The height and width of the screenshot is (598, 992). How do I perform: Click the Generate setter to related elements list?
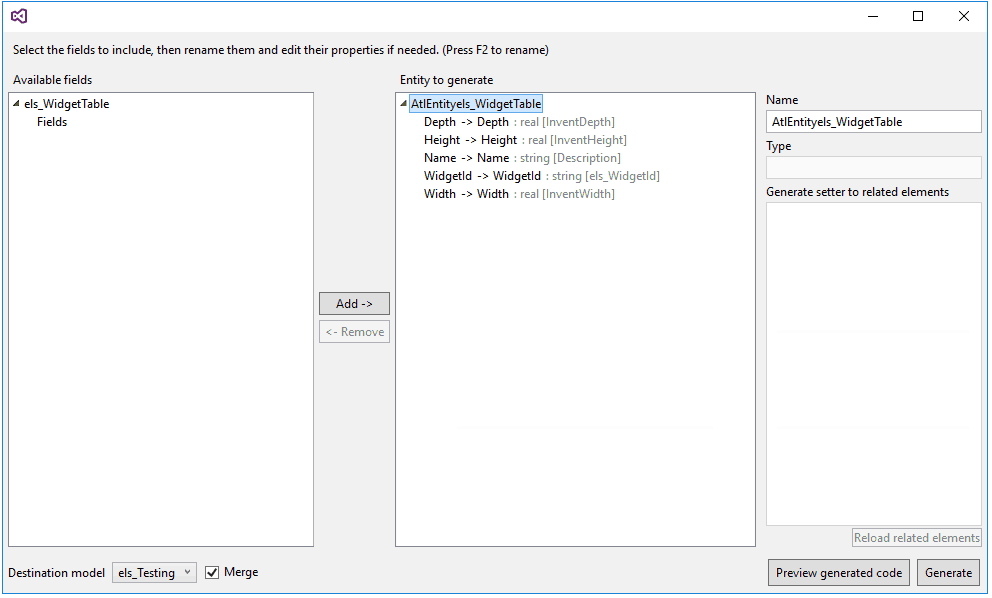[x=874, y=364]
